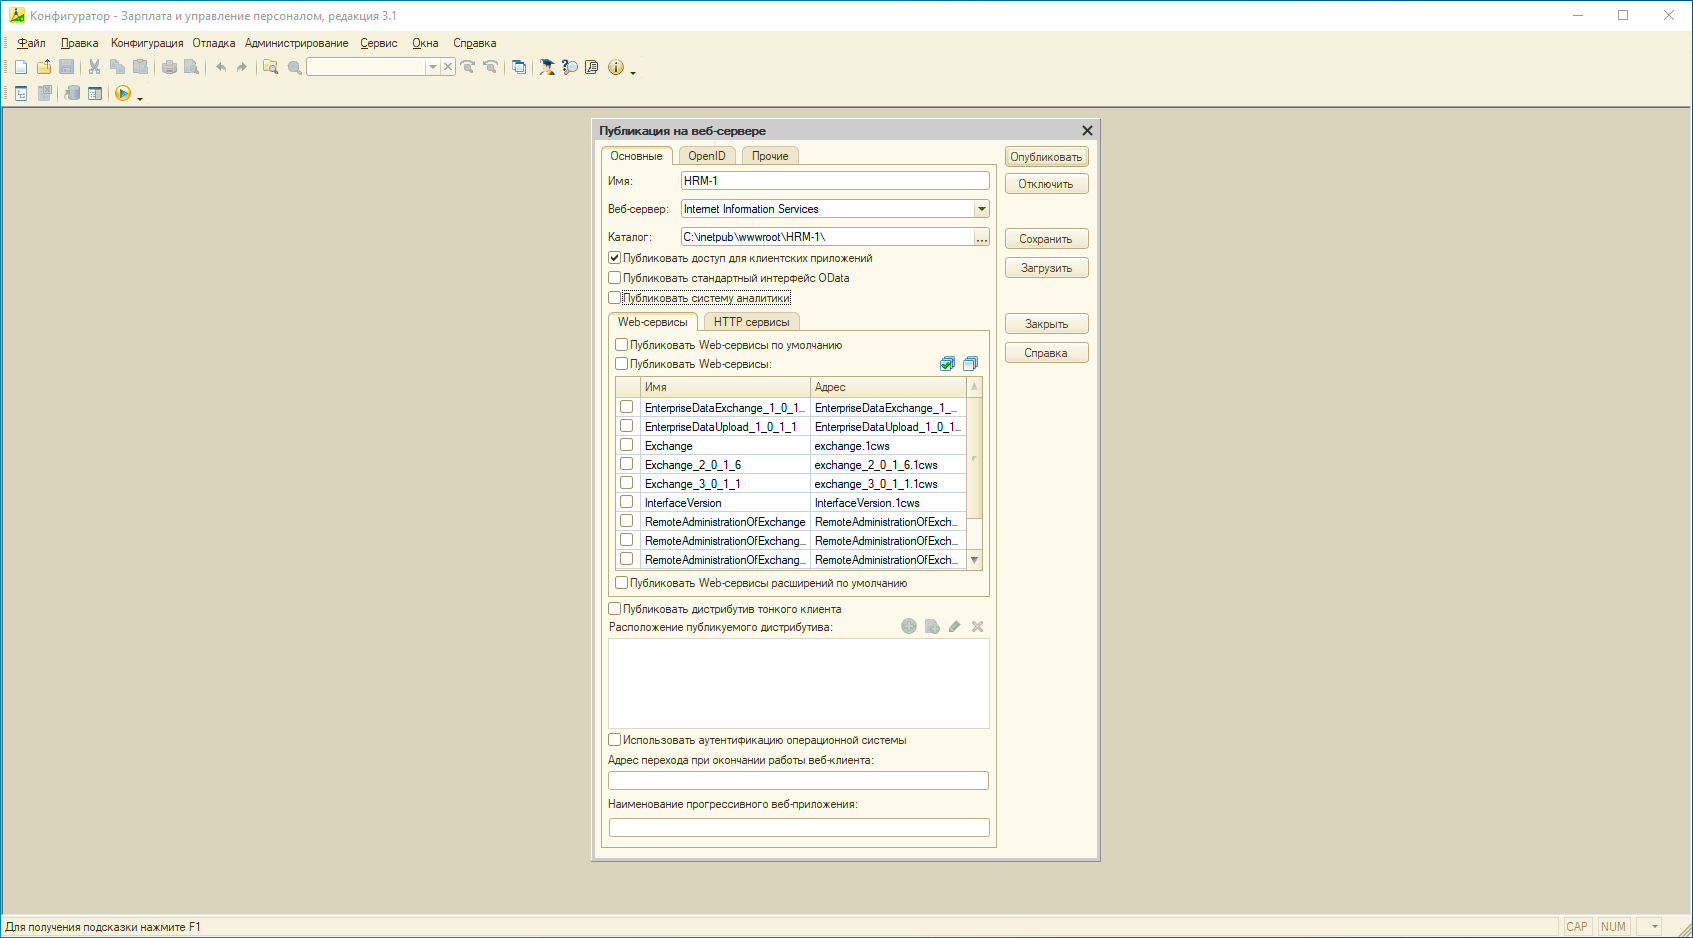Click the New document toolbar icon
The width and height of the screenshot is (1693, 938).
tap(21, 67)
